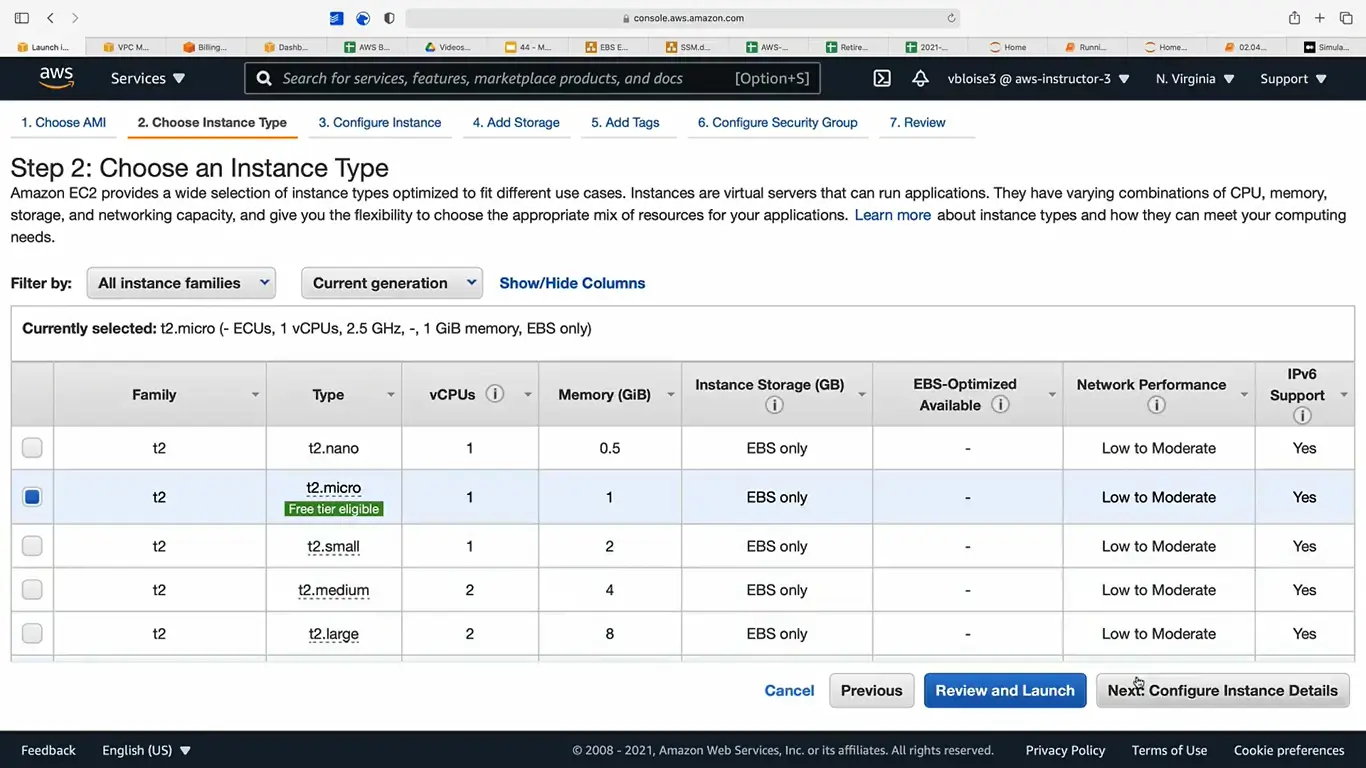Click the vCPUs column sort arrow
The image size is (1366, 768).
pos(528,395)
